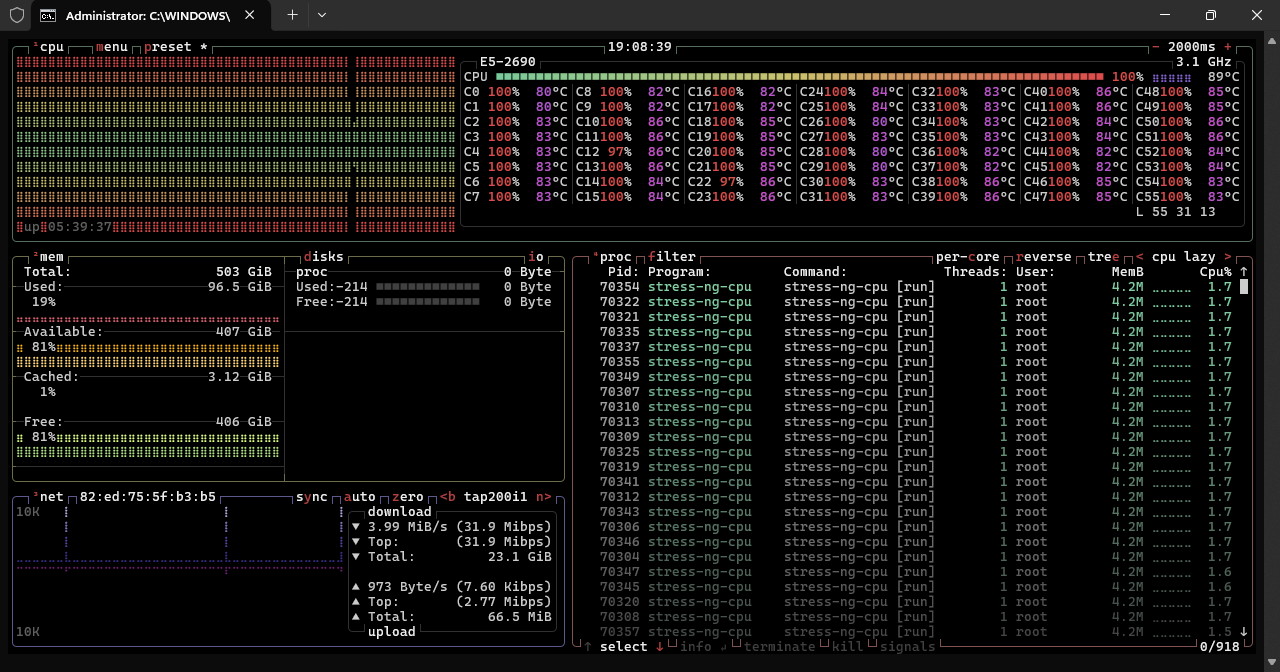
Task: Click terminate in the proc footer
Action: [x=780, y=647]
